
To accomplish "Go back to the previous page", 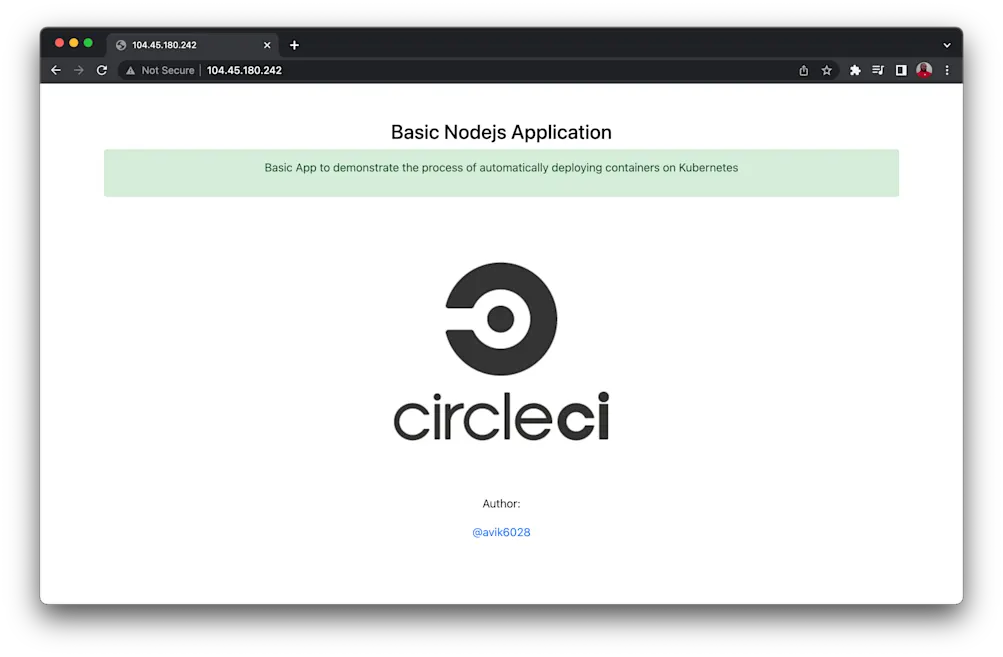I will [x=56, y=70].
